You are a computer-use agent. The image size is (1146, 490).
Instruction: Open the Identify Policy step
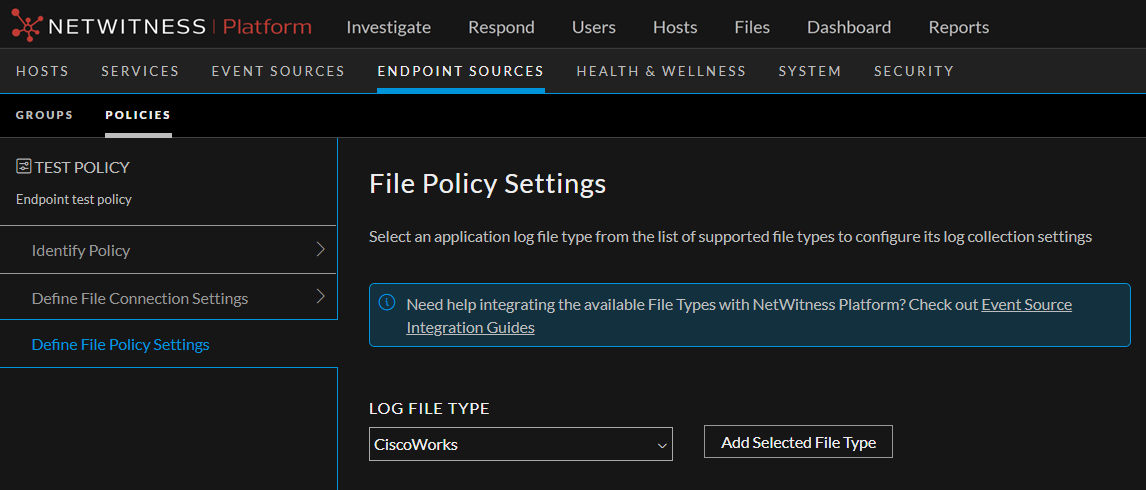point(168,250)
